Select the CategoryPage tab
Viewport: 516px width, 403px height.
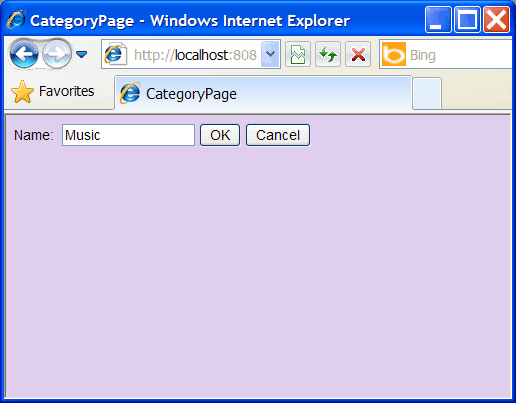(263, 93)
